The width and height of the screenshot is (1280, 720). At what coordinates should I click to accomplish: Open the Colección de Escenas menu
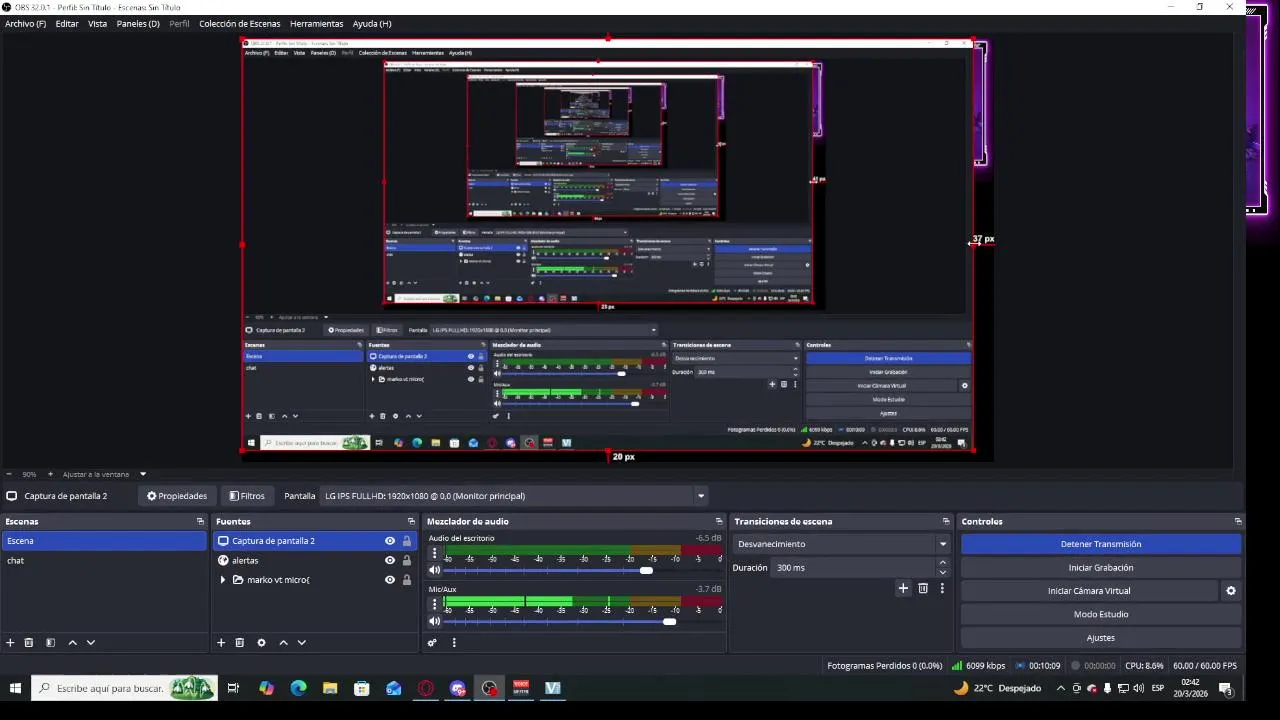pyautogui.click(x=240, y=23)
